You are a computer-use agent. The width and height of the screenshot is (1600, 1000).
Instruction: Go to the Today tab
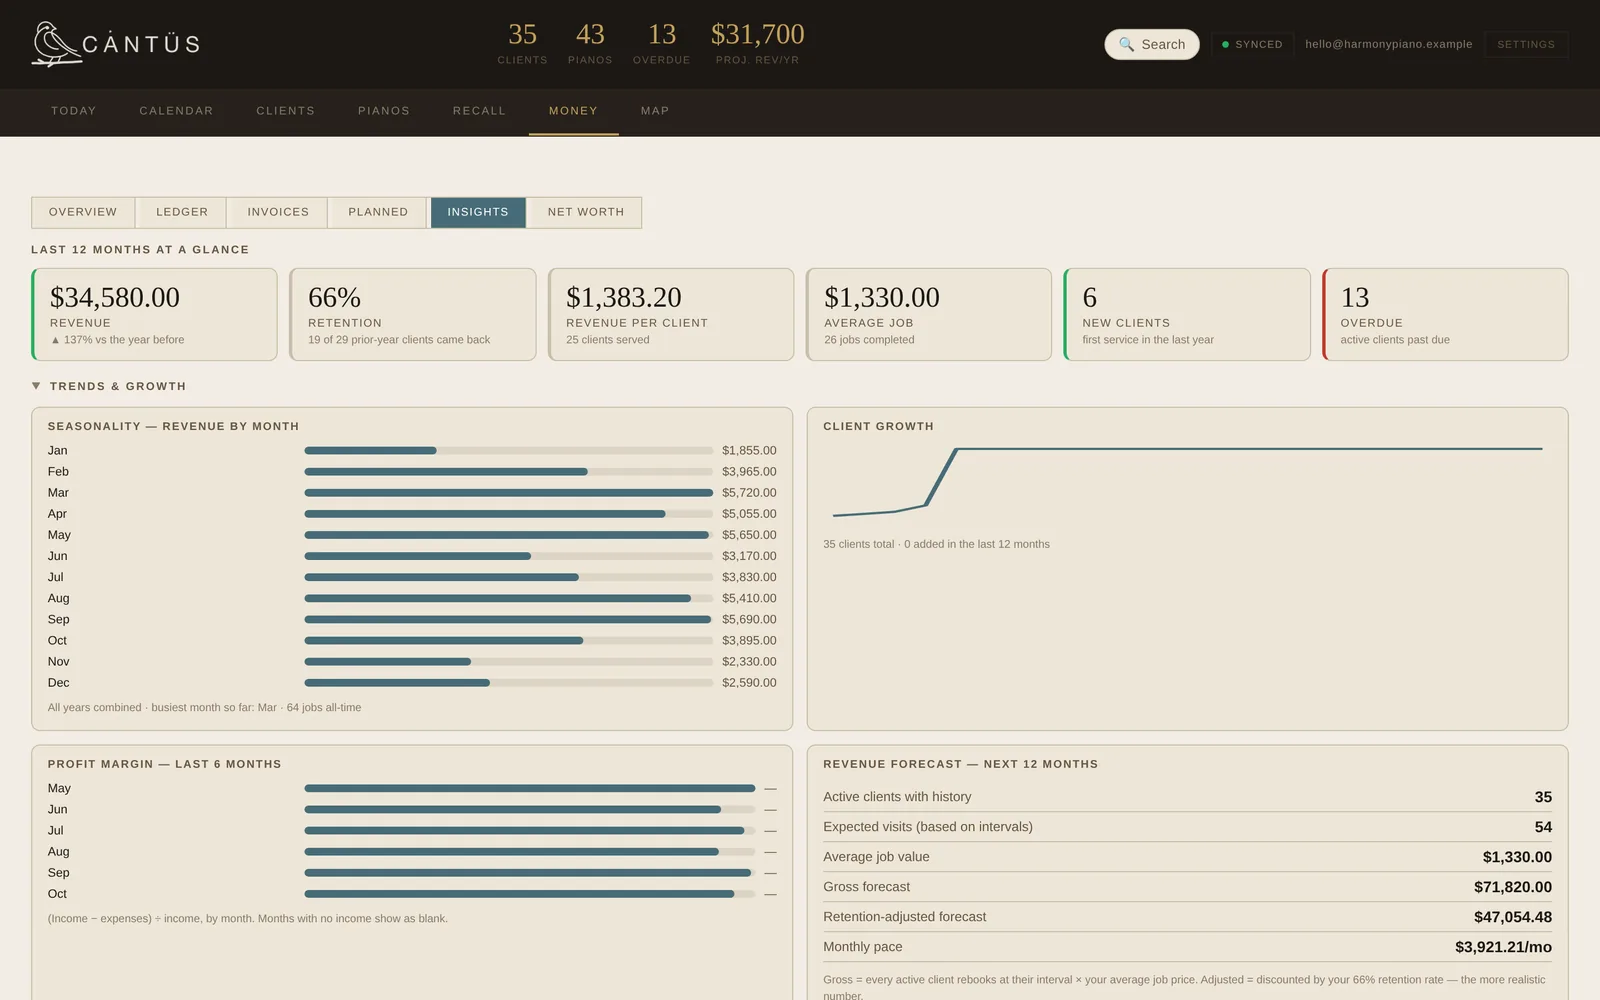(x=74, y=111)
